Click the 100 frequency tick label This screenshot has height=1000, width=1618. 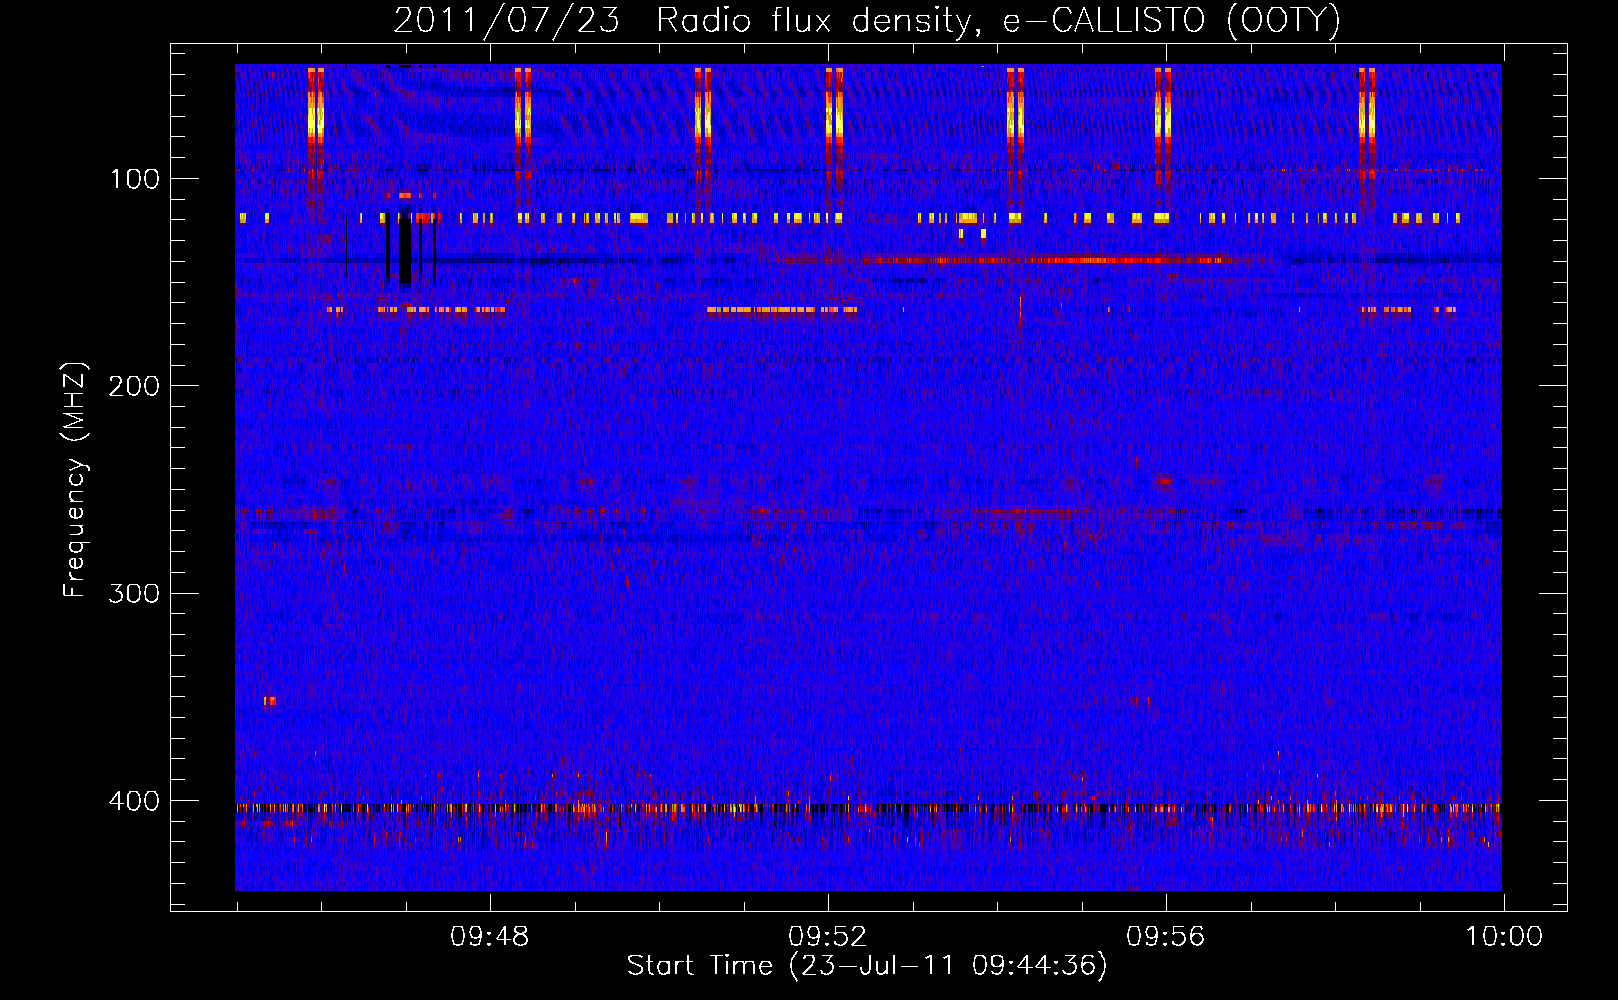point(135,179)
